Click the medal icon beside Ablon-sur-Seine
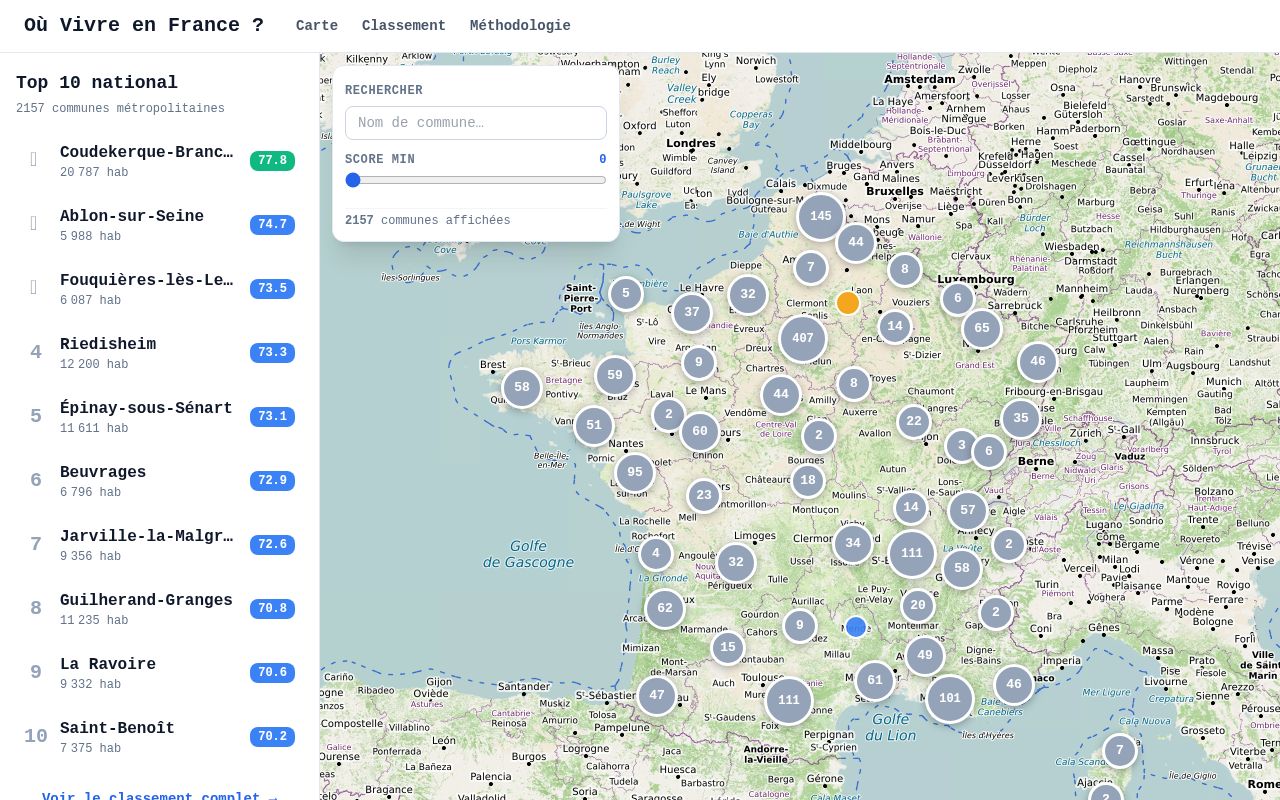This screenshot has height=800, width=1280. 34,224
